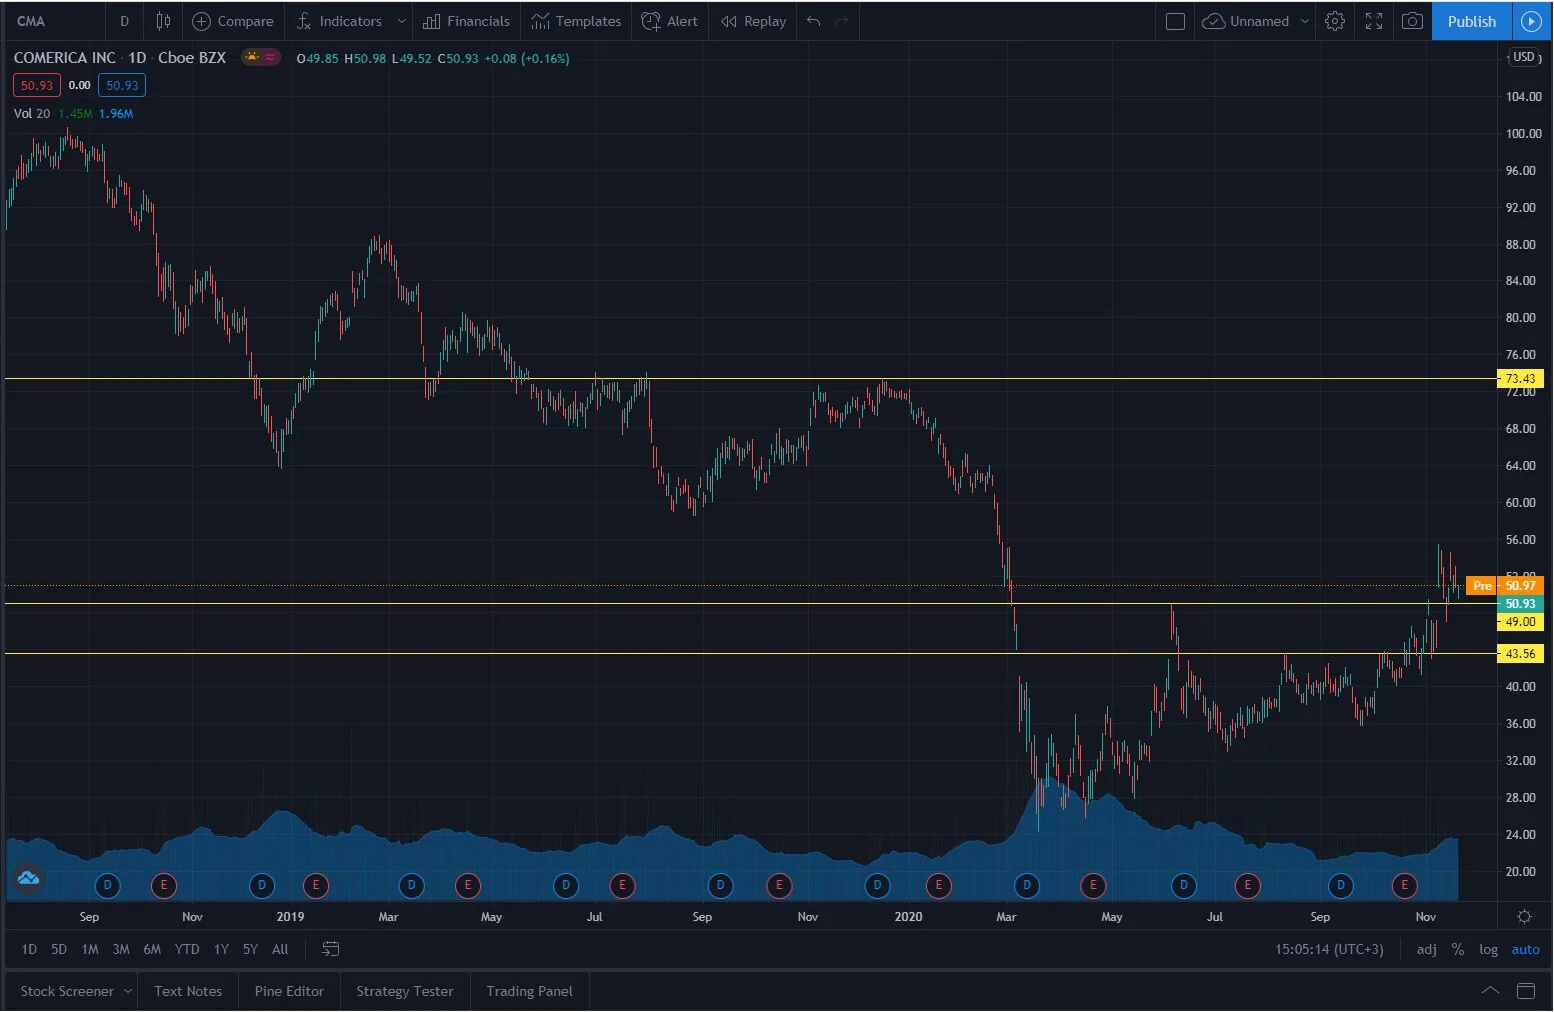
Task: Open the earnings marker just left of Nov 2020
Action: click(x=1404, y=885)
